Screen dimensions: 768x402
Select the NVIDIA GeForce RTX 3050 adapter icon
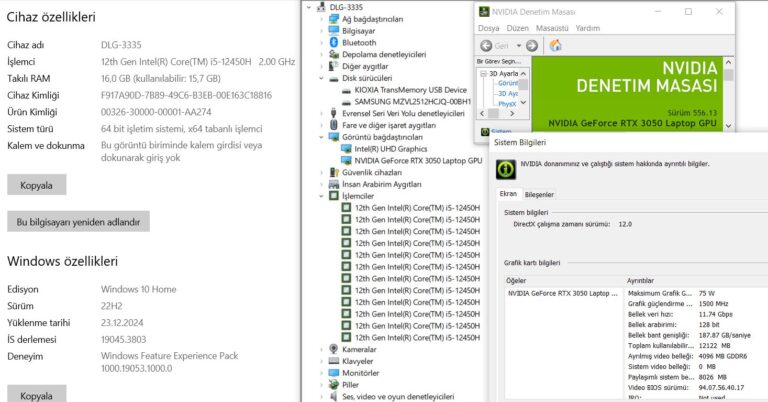346,160
